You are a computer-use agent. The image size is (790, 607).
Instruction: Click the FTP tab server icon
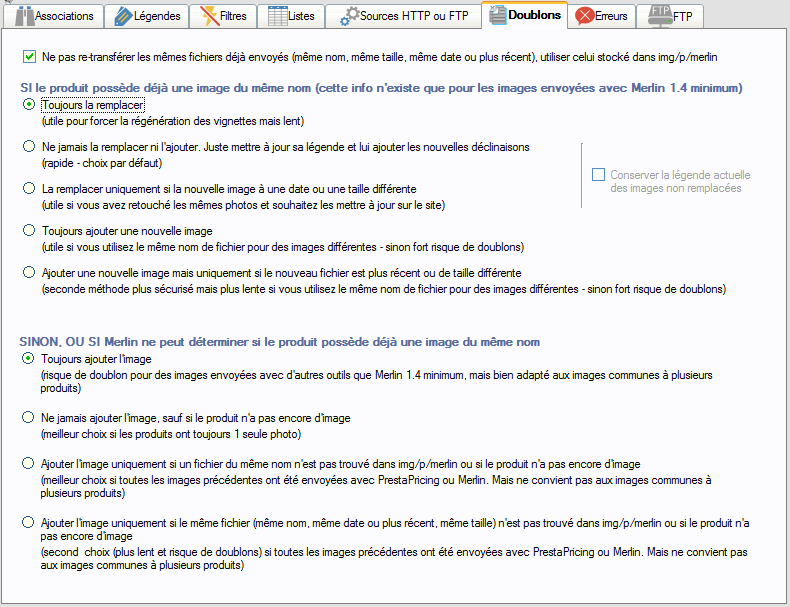[659, 16]
